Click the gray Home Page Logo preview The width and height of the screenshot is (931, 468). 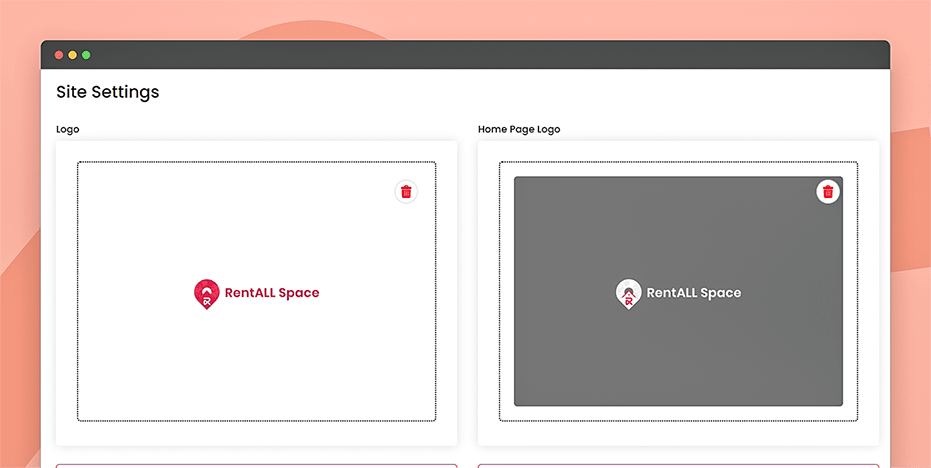pyautogui.click(x=678, y=291)
